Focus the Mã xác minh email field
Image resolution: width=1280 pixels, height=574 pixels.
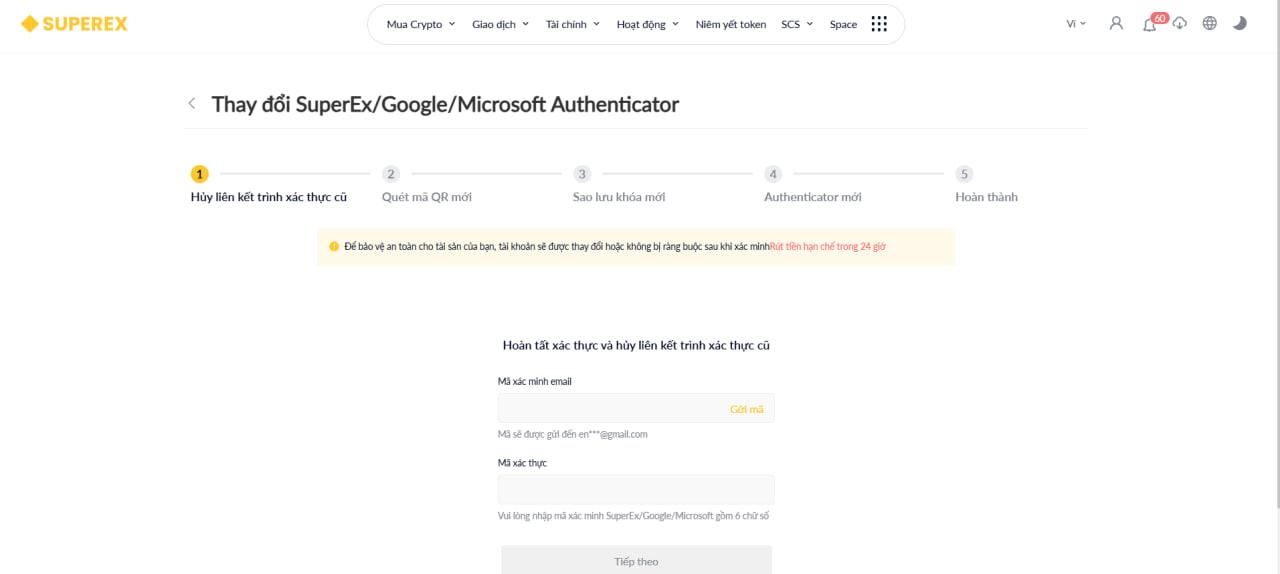point(636,408)
